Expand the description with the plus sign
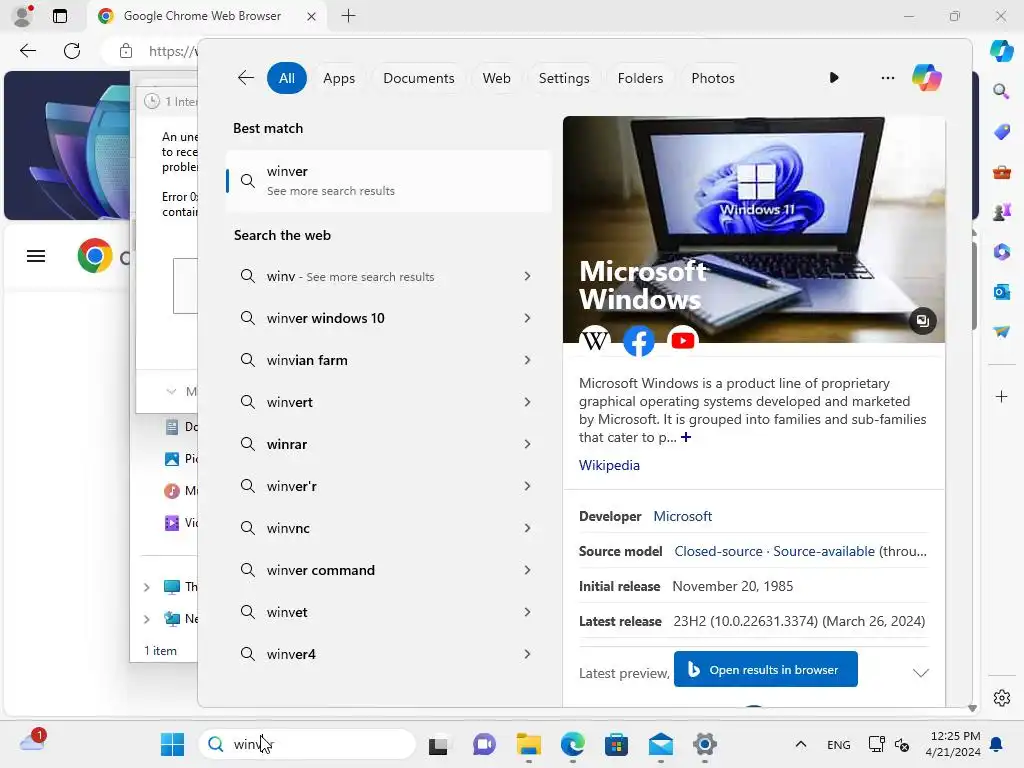The width and height of the screenshot is (1024, 768). 686,437
